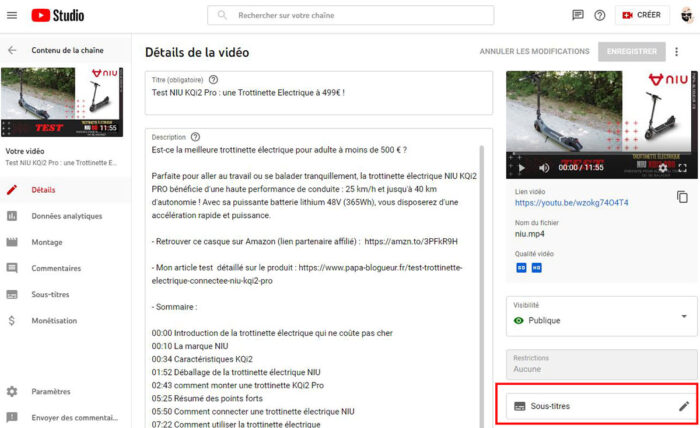
Task: Open the help question mark icon
Action: coord(600,15)
